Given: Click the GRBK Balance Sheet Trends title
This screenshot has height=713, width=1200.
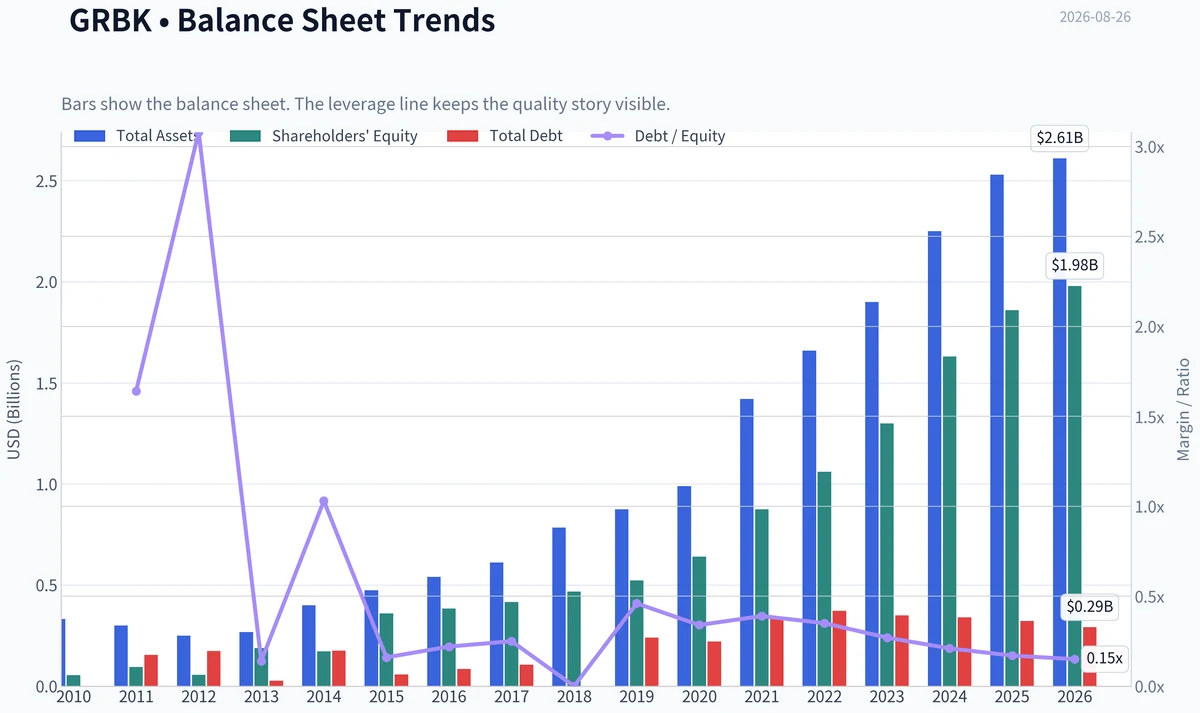Looking at the screenshot, I should pyautogui.click(x=282, y=19).
